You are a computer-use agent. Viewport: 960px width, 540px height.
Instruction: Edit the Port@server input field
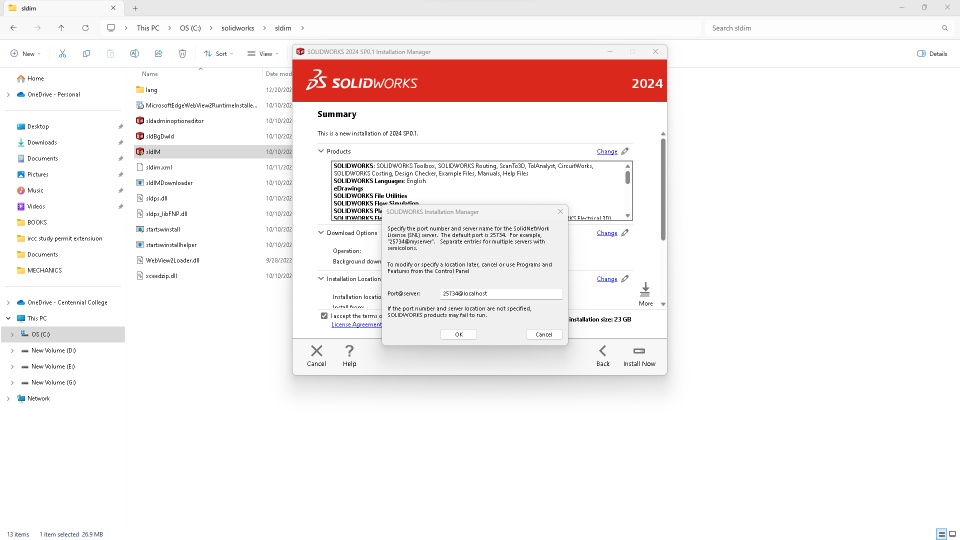click(500, 293)
